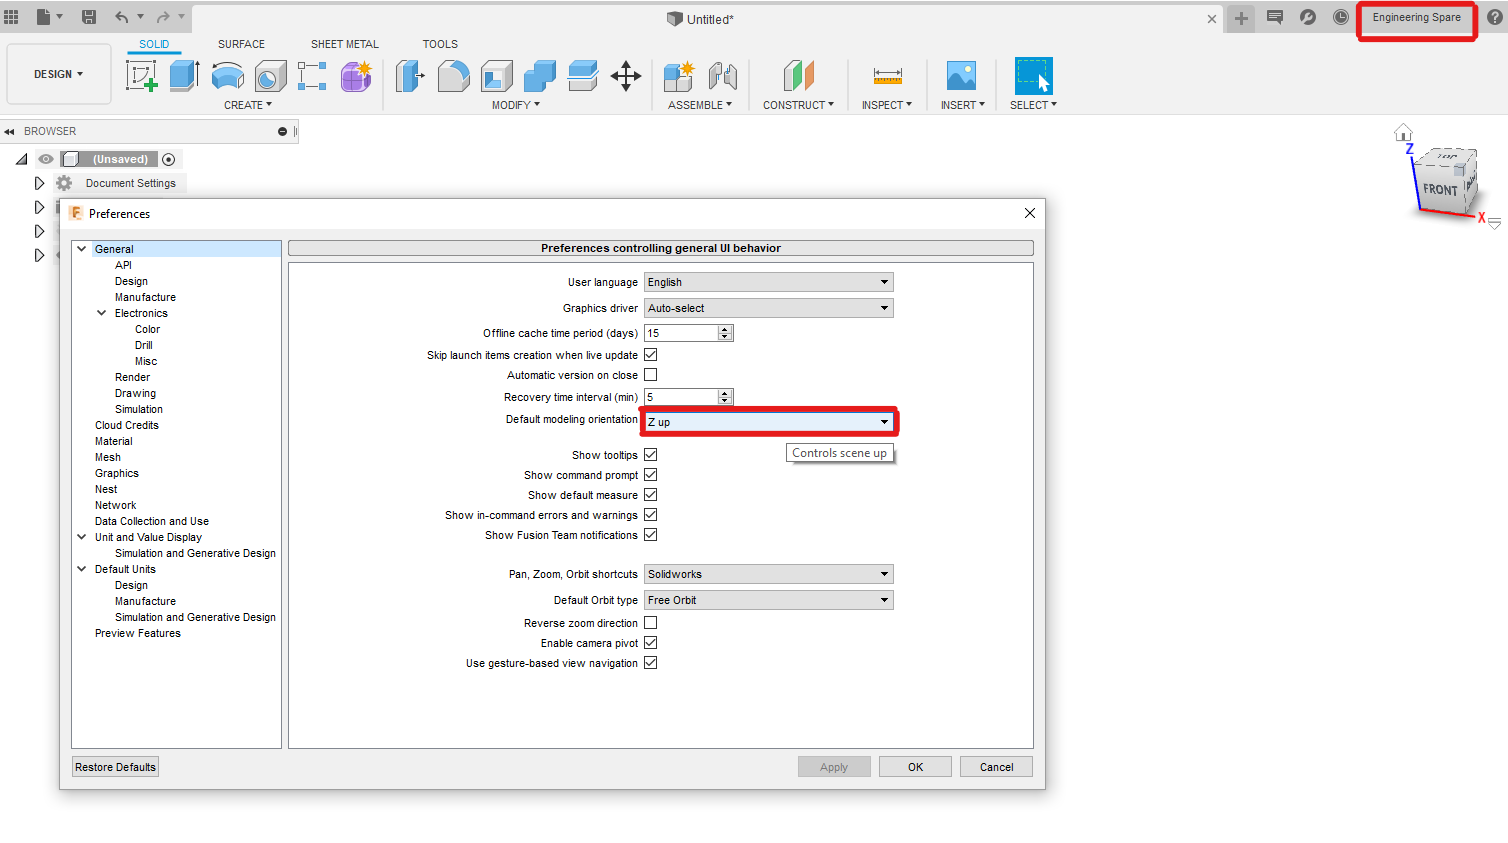This screenshot has width=1508, height=843.
Task: Open the Graphics driver dropdown
Action: click(768, 308)
